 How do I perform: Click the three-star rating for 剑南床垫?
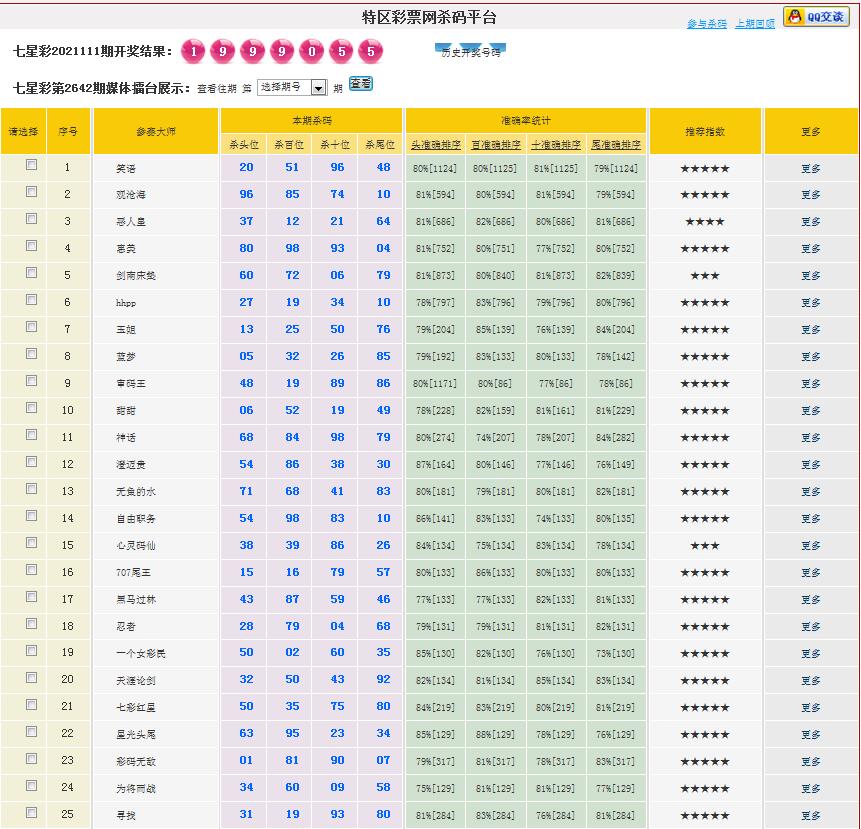[x=705, y=275]
